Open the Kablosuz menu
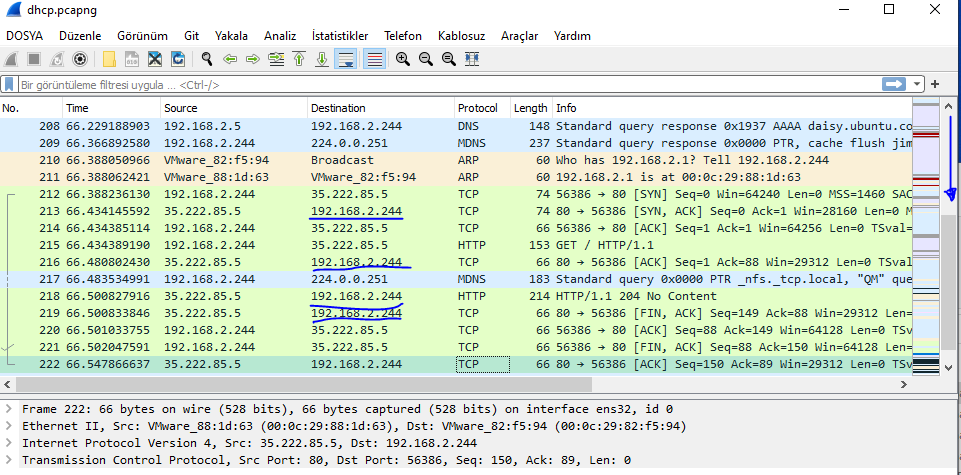This screenshot has height=475, width=961. pos(461,36)
